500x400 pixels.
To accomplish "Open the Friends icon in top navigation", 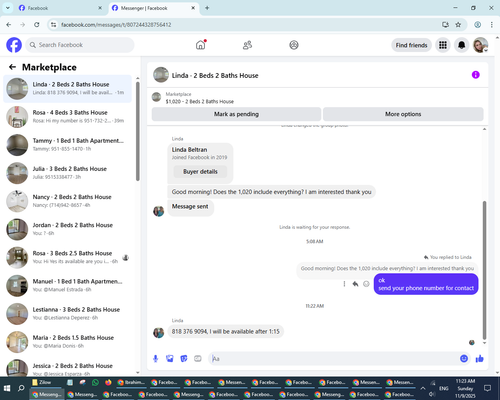I will [247, 45].
